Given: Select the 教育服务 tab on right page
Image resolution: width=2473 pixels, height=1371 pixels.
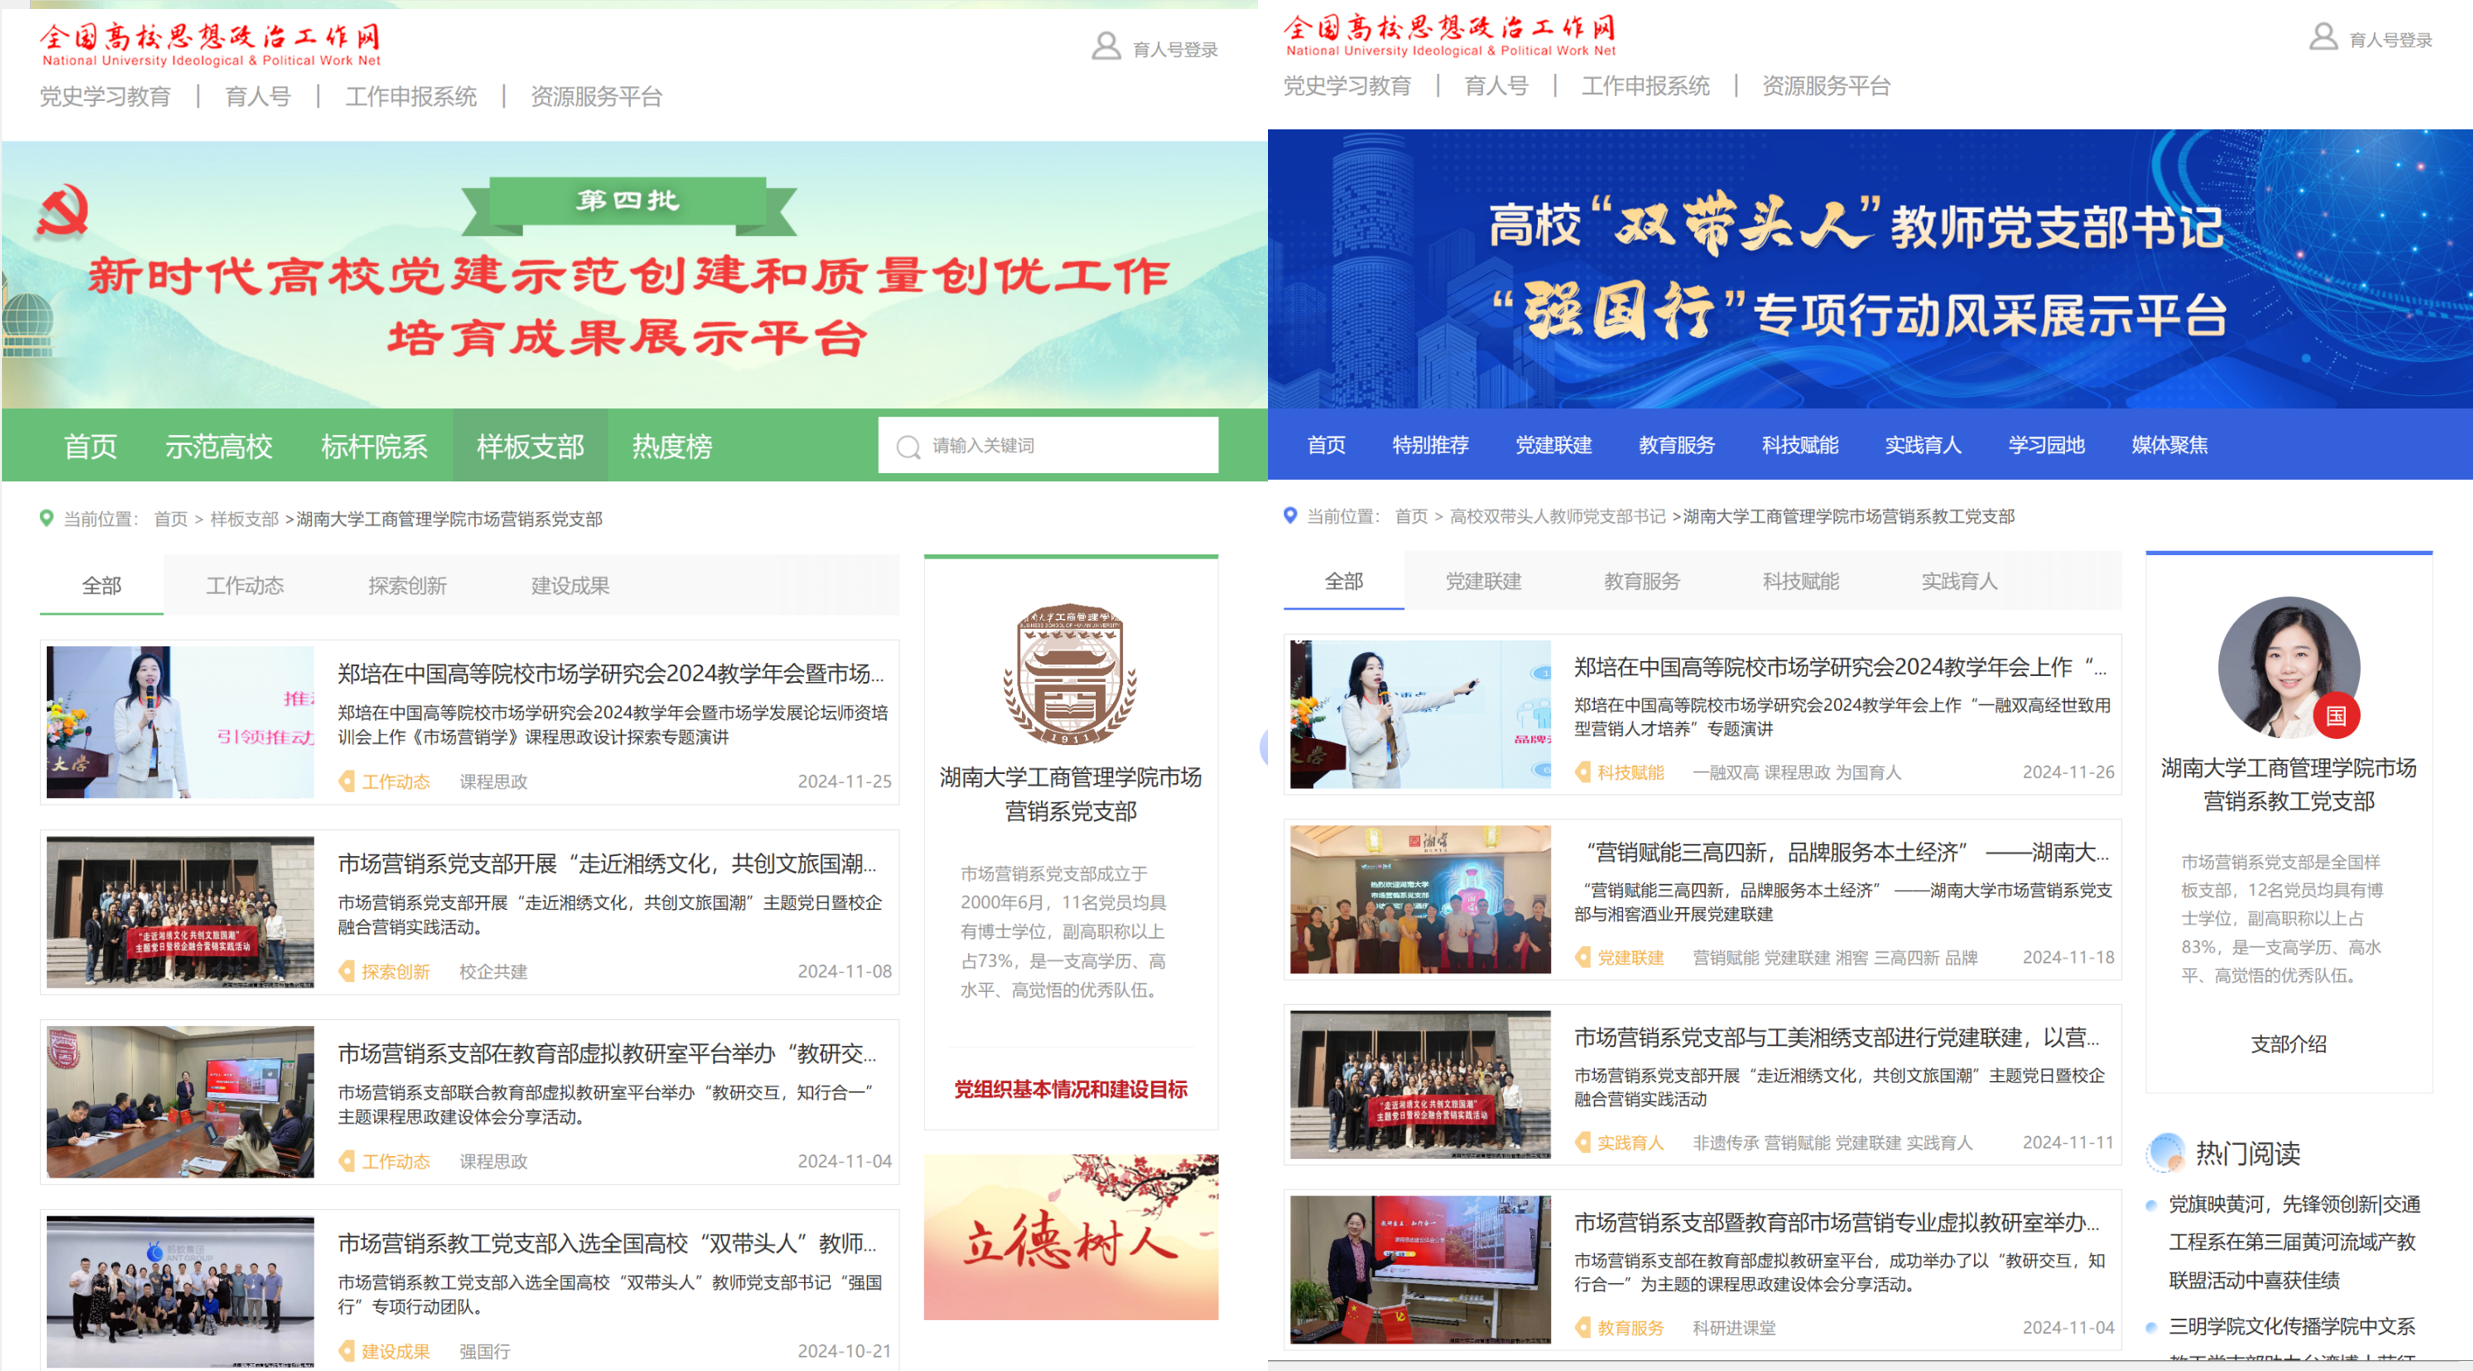Looking at the screenshot, I should [1642, 581].
